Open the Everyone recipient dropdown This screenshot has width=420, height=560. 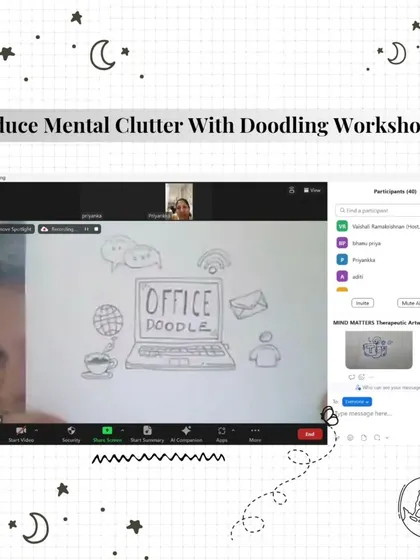click(357, 402)
